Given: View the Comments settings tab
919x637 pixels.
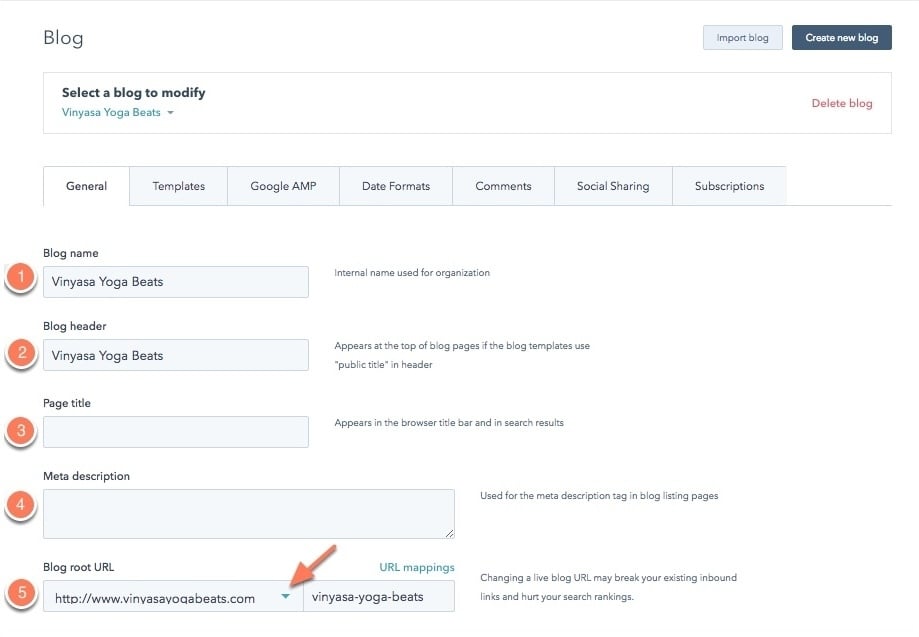Looking at the screenshot, I should [503, 186].
